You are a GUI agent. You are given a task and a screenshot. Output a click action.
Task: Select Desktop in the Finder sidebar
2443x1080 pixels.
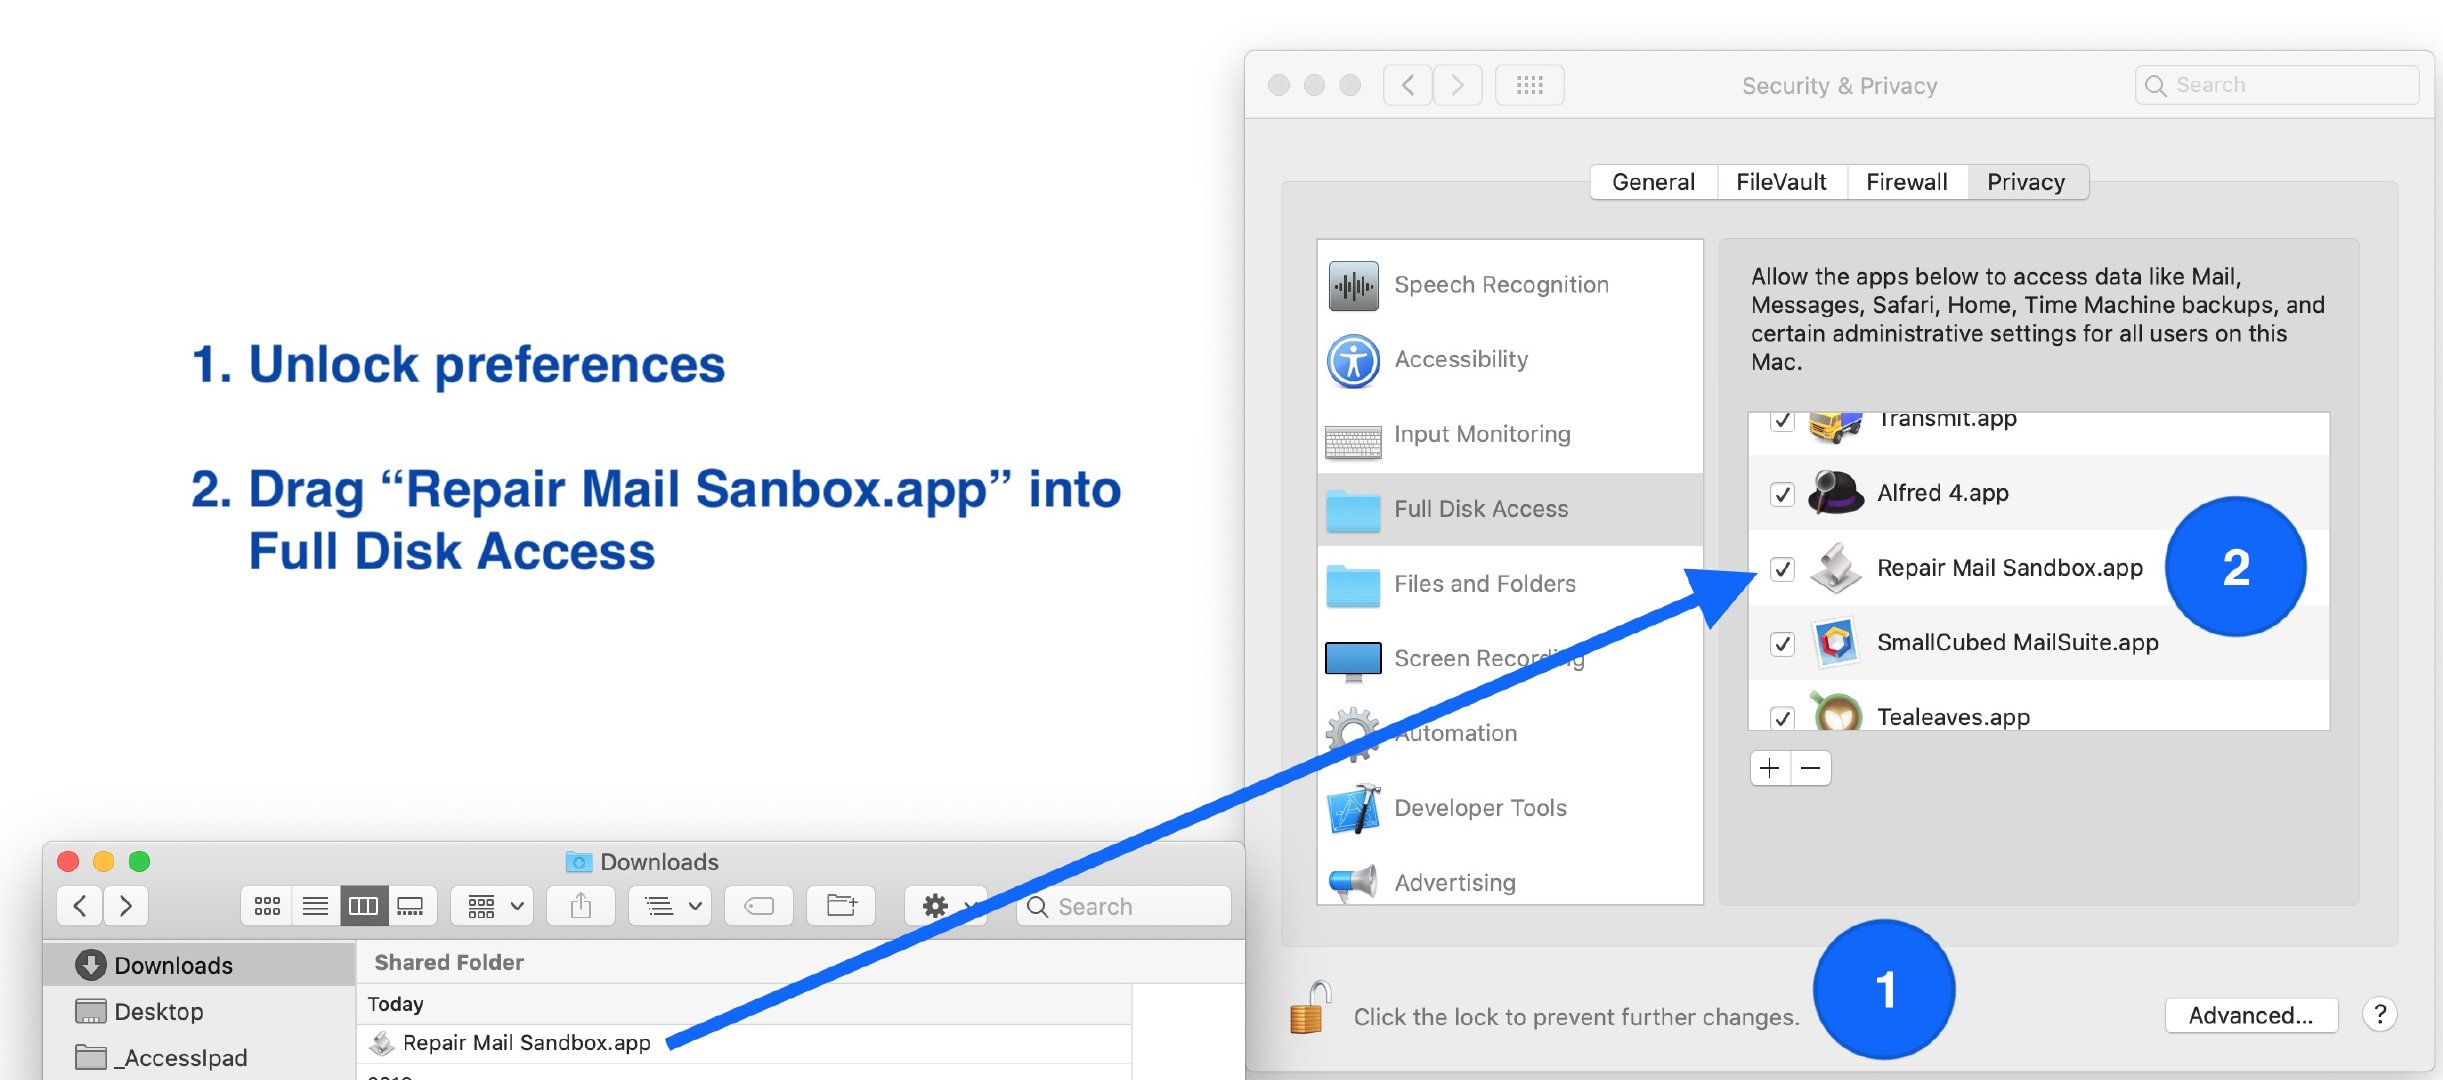coord(158,1012)
